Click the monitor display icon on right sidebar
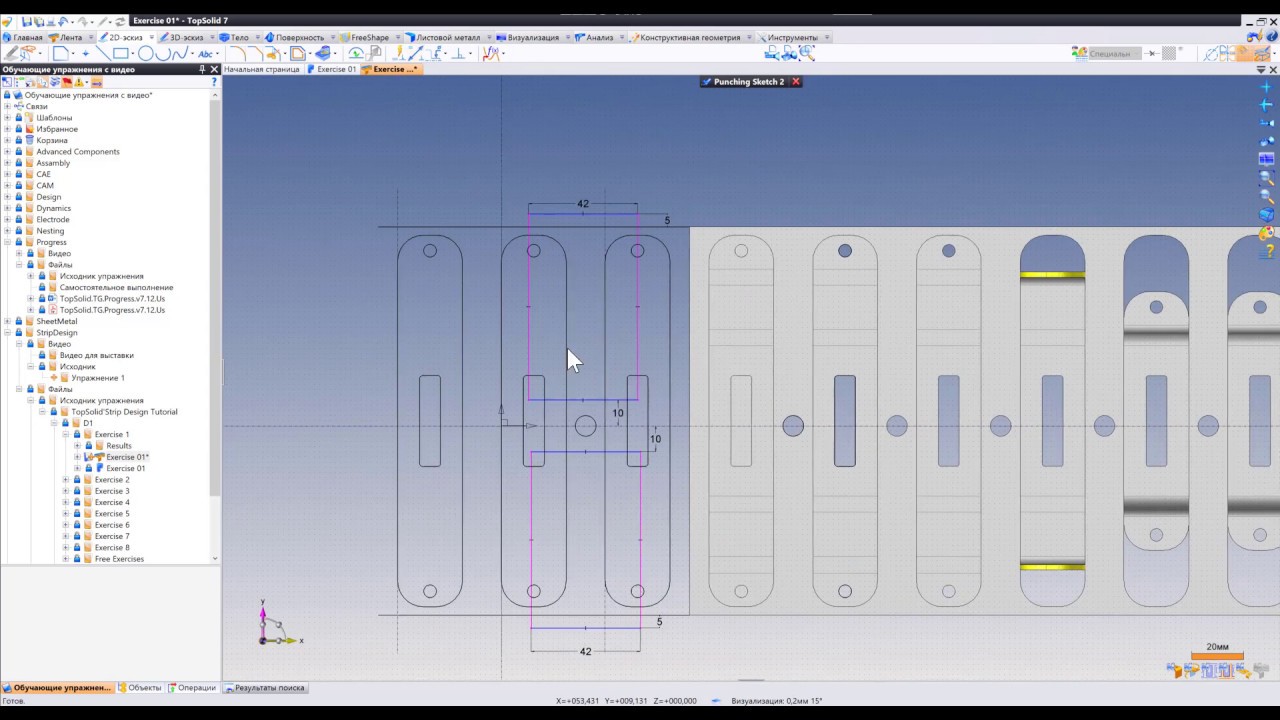This screenshot has width=1280, height=720. click(x=1266, y=159)
